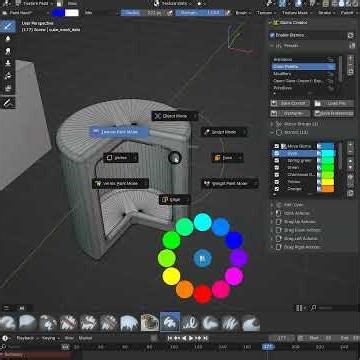Click the selected brush thumbnail in brush strip
The height and width of the screenshot is (360, 360).
tap(170, 322)
